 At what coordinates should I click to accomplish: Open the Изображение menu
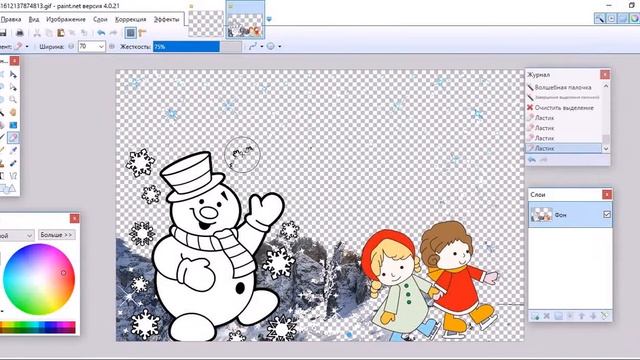click(x=66, y=19)
